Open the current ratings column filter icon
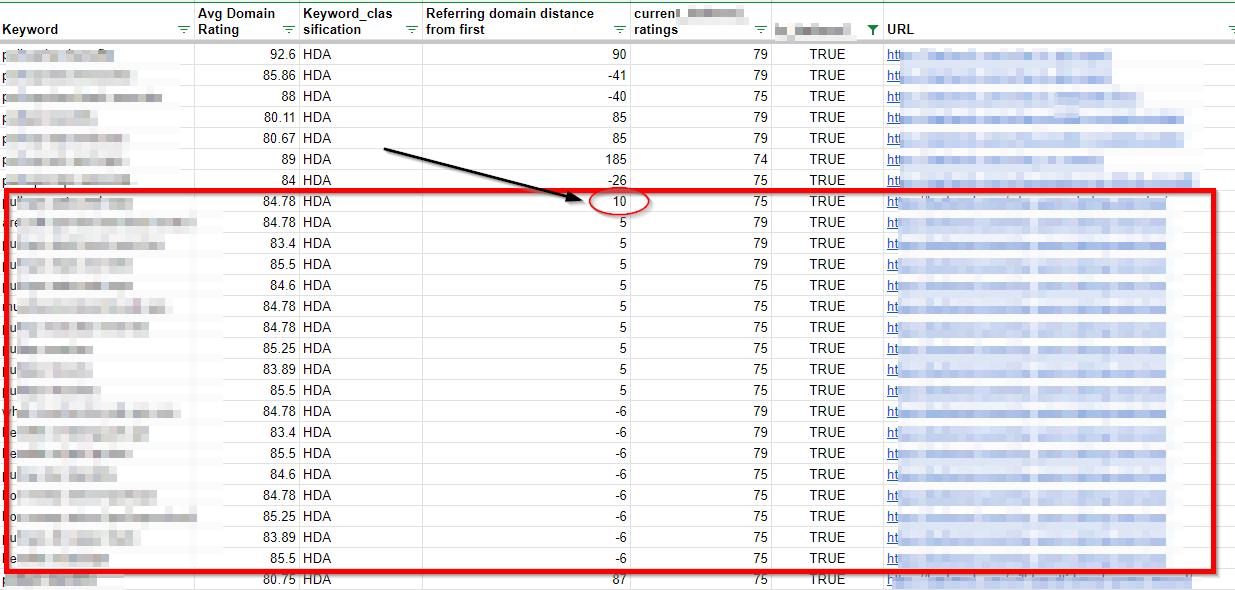The image size is (1235, 590). 761,30
